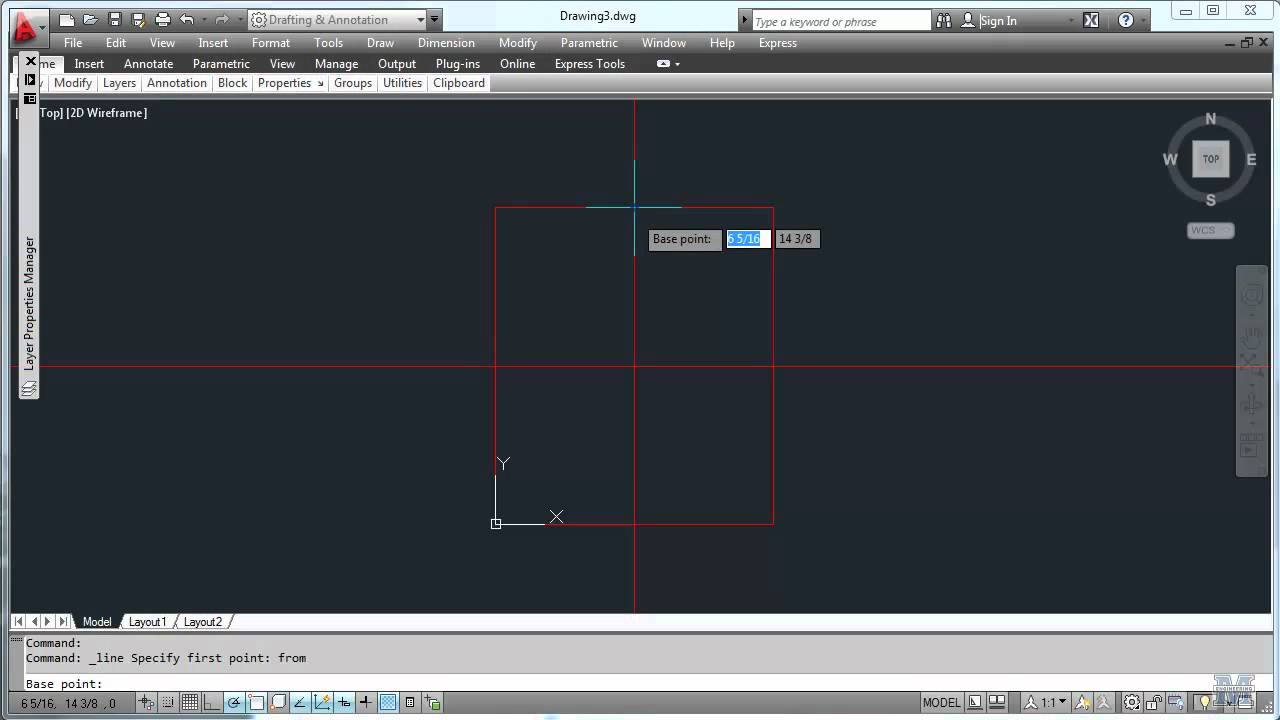Open the Annotation ribbon panel

(177, 83)
